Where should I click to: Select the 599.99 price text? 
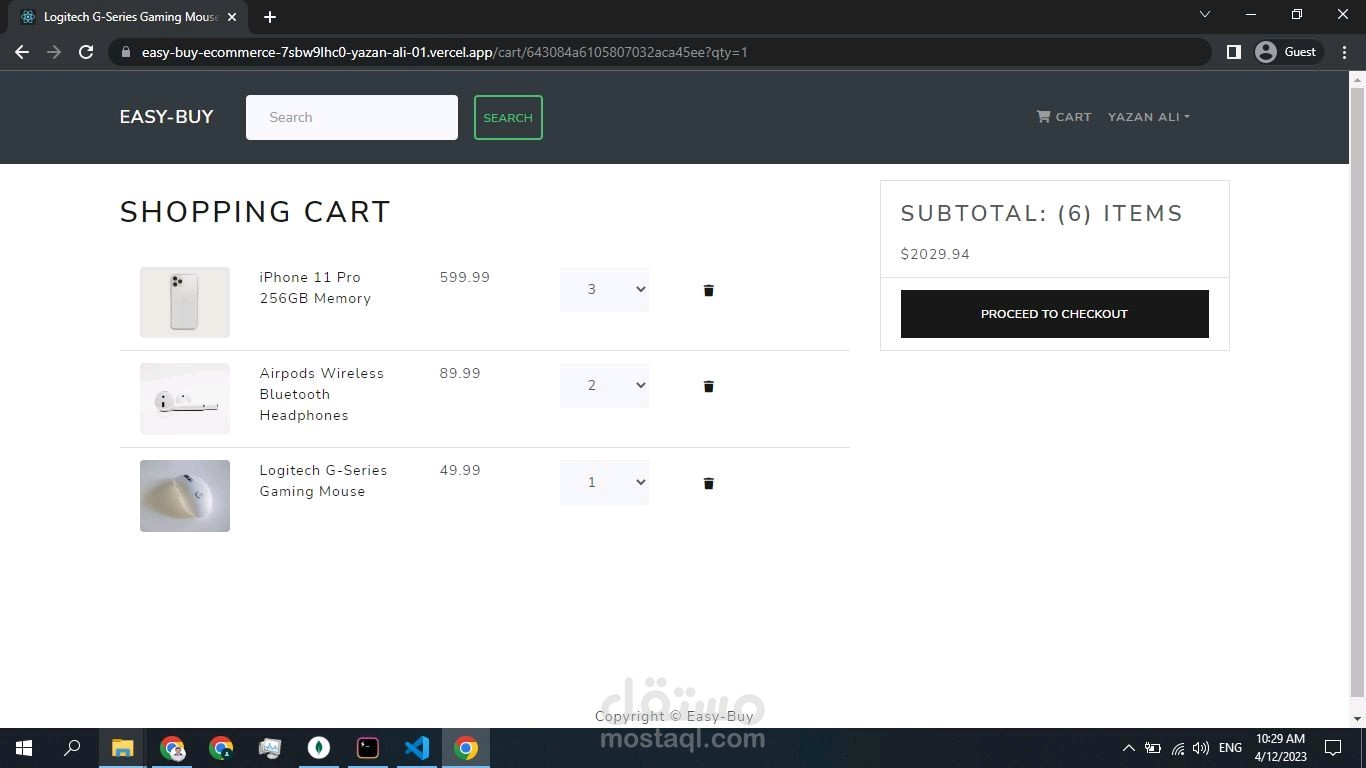coord(465,277)
